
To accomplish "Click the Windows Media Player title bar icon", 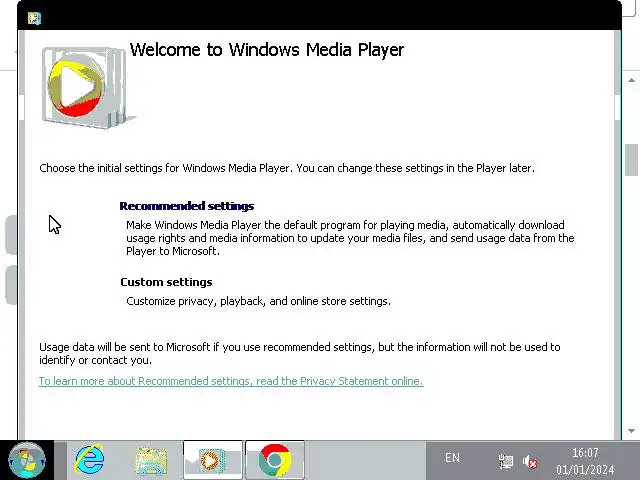I will tap(34, 18).
